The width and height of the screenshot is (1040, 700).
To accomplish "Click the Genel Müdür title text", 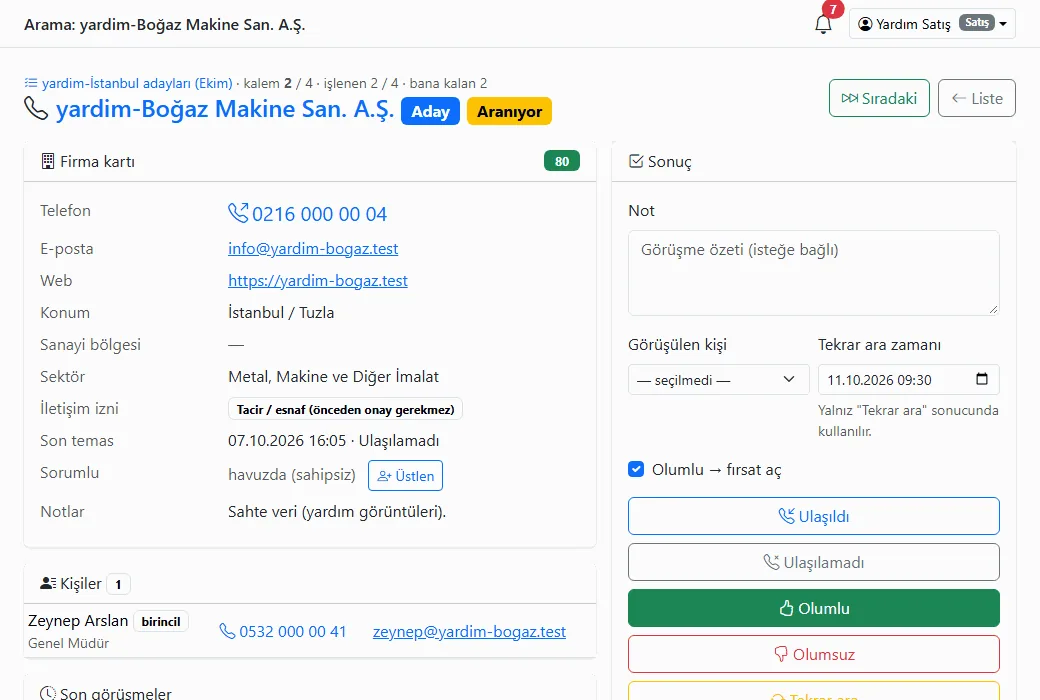I will [68, 643].
